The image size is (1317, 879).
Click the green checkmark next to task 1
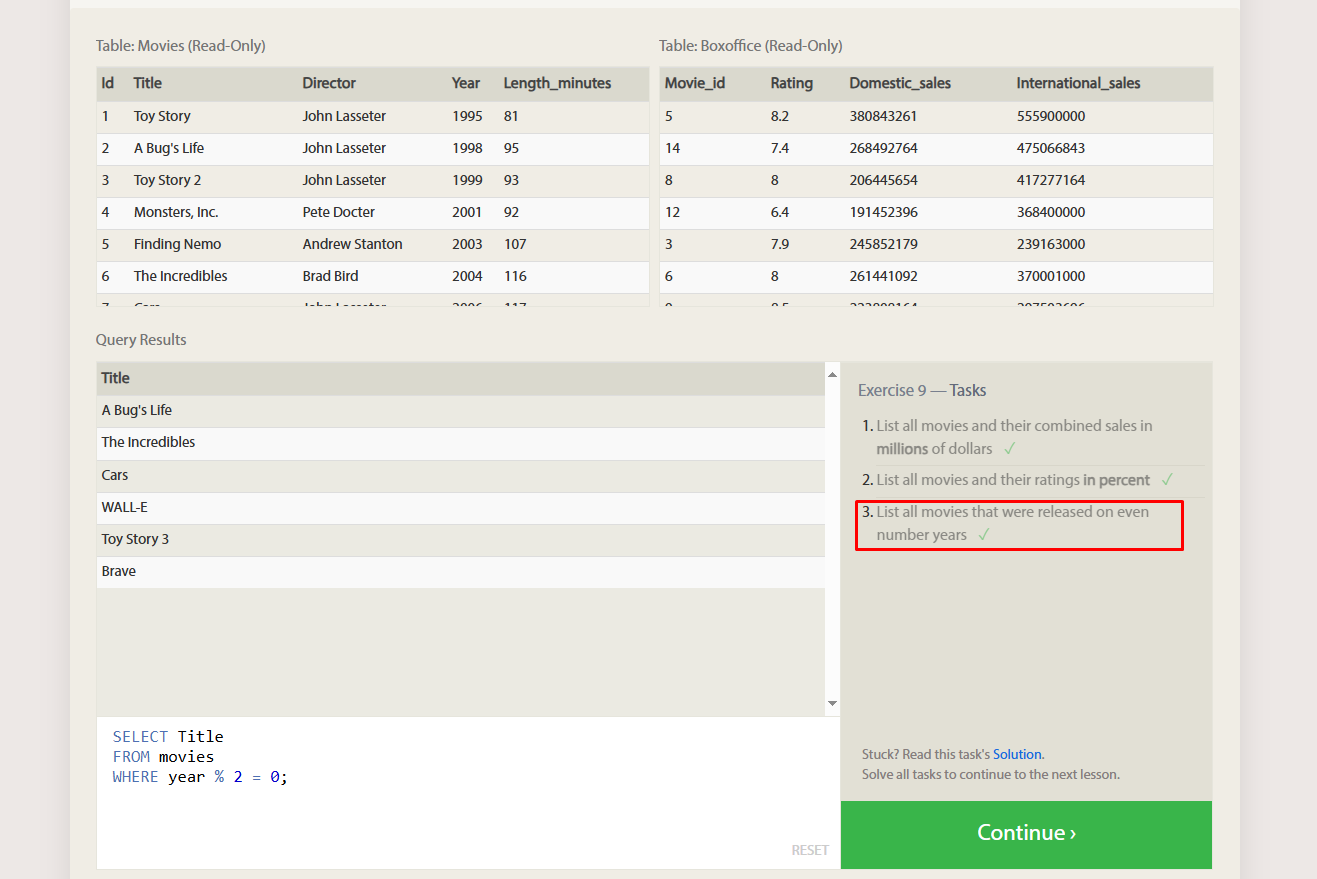1010,449
